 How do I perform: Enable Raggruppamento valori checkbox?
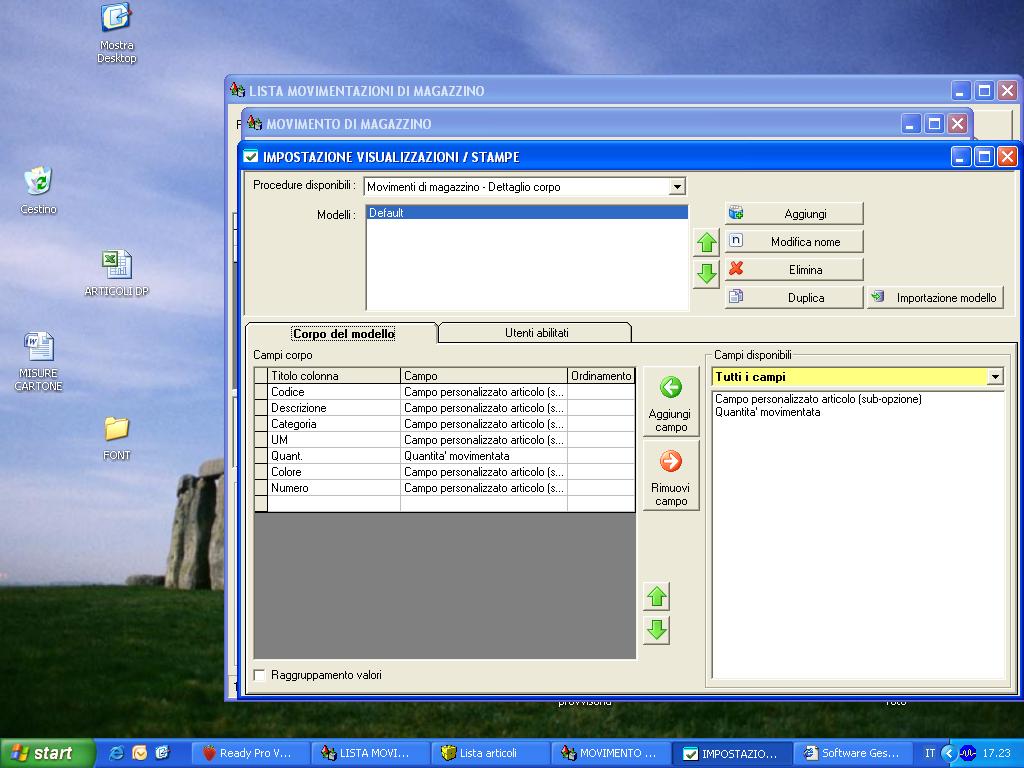click(x=260, y=675)
